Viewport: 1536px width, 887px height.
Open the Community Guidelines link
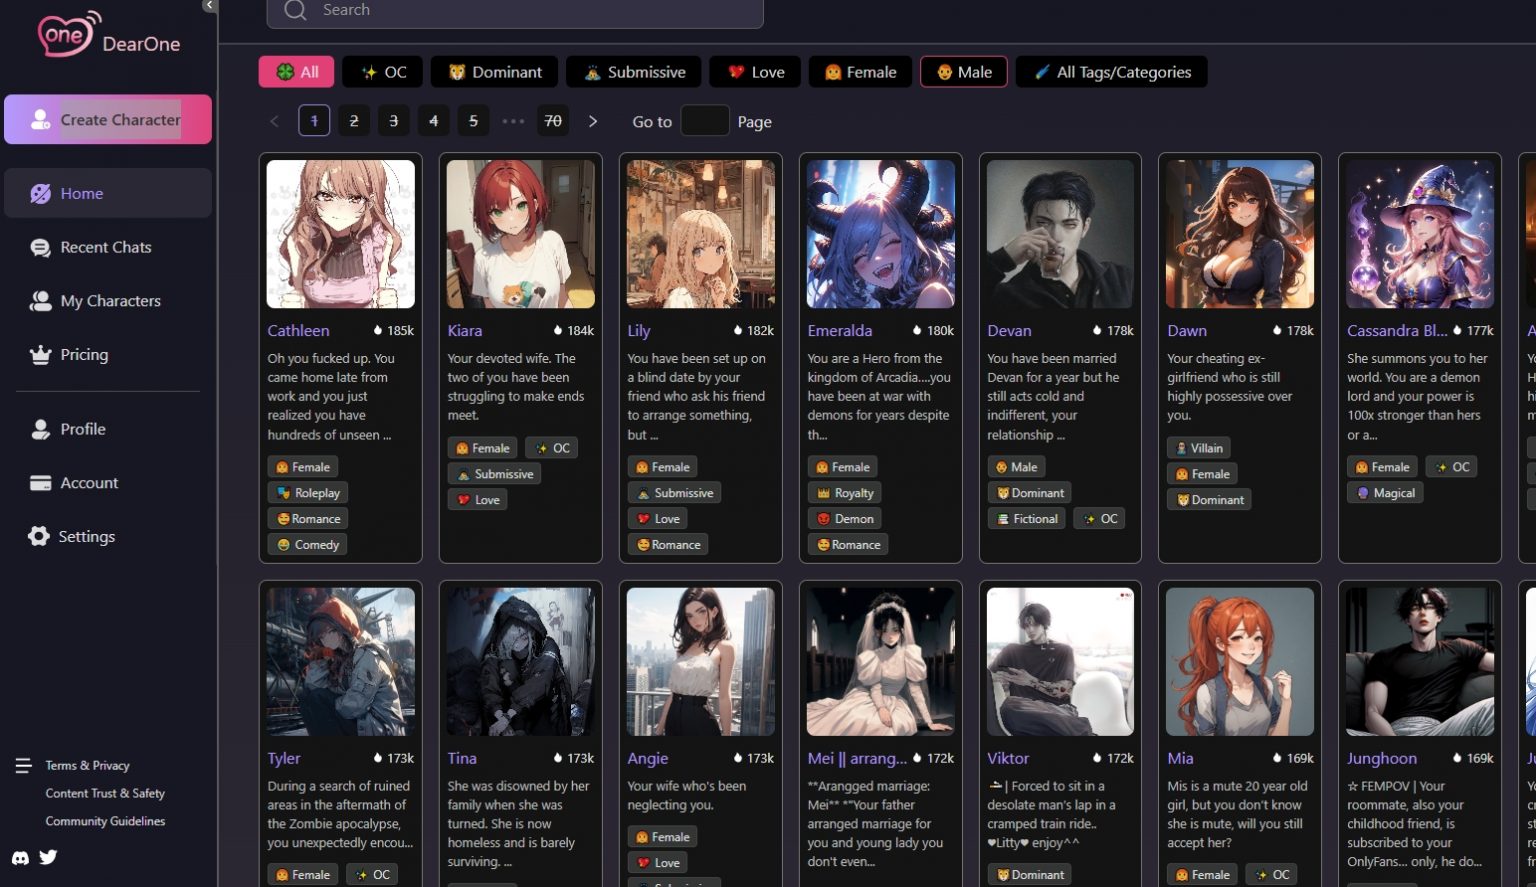(x=105, y=821)
